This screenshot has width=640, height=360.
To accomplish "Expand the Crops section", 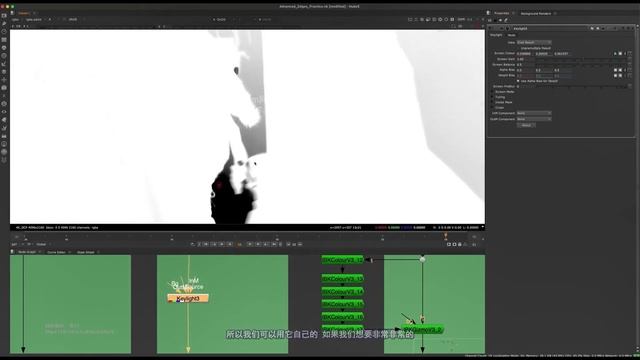I will pyautogui.click(x=492, y=108).
